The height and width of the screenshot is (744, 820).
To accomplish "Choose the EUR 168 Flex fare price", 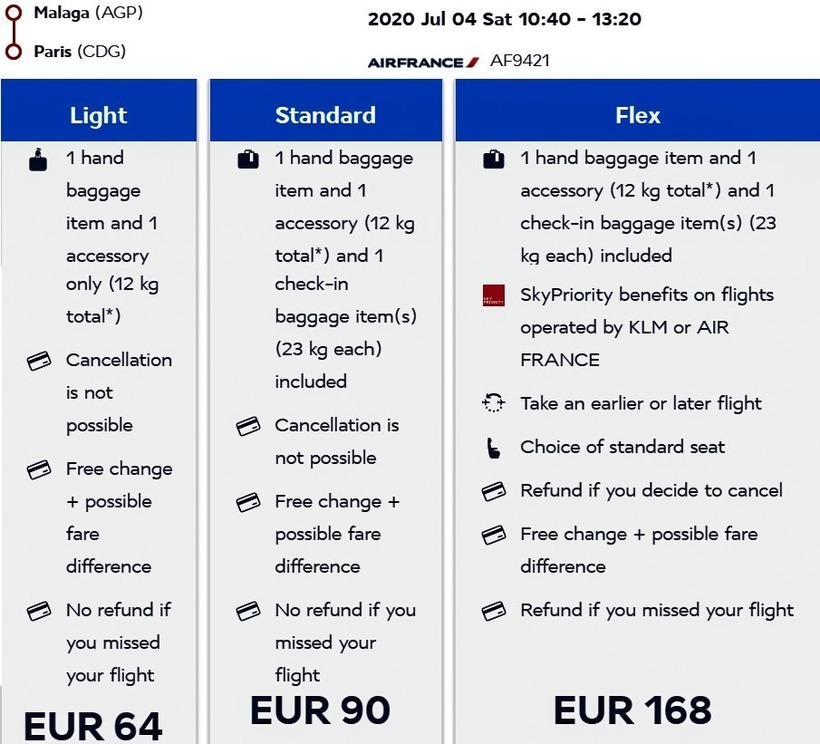I will (x=632, y=710).
